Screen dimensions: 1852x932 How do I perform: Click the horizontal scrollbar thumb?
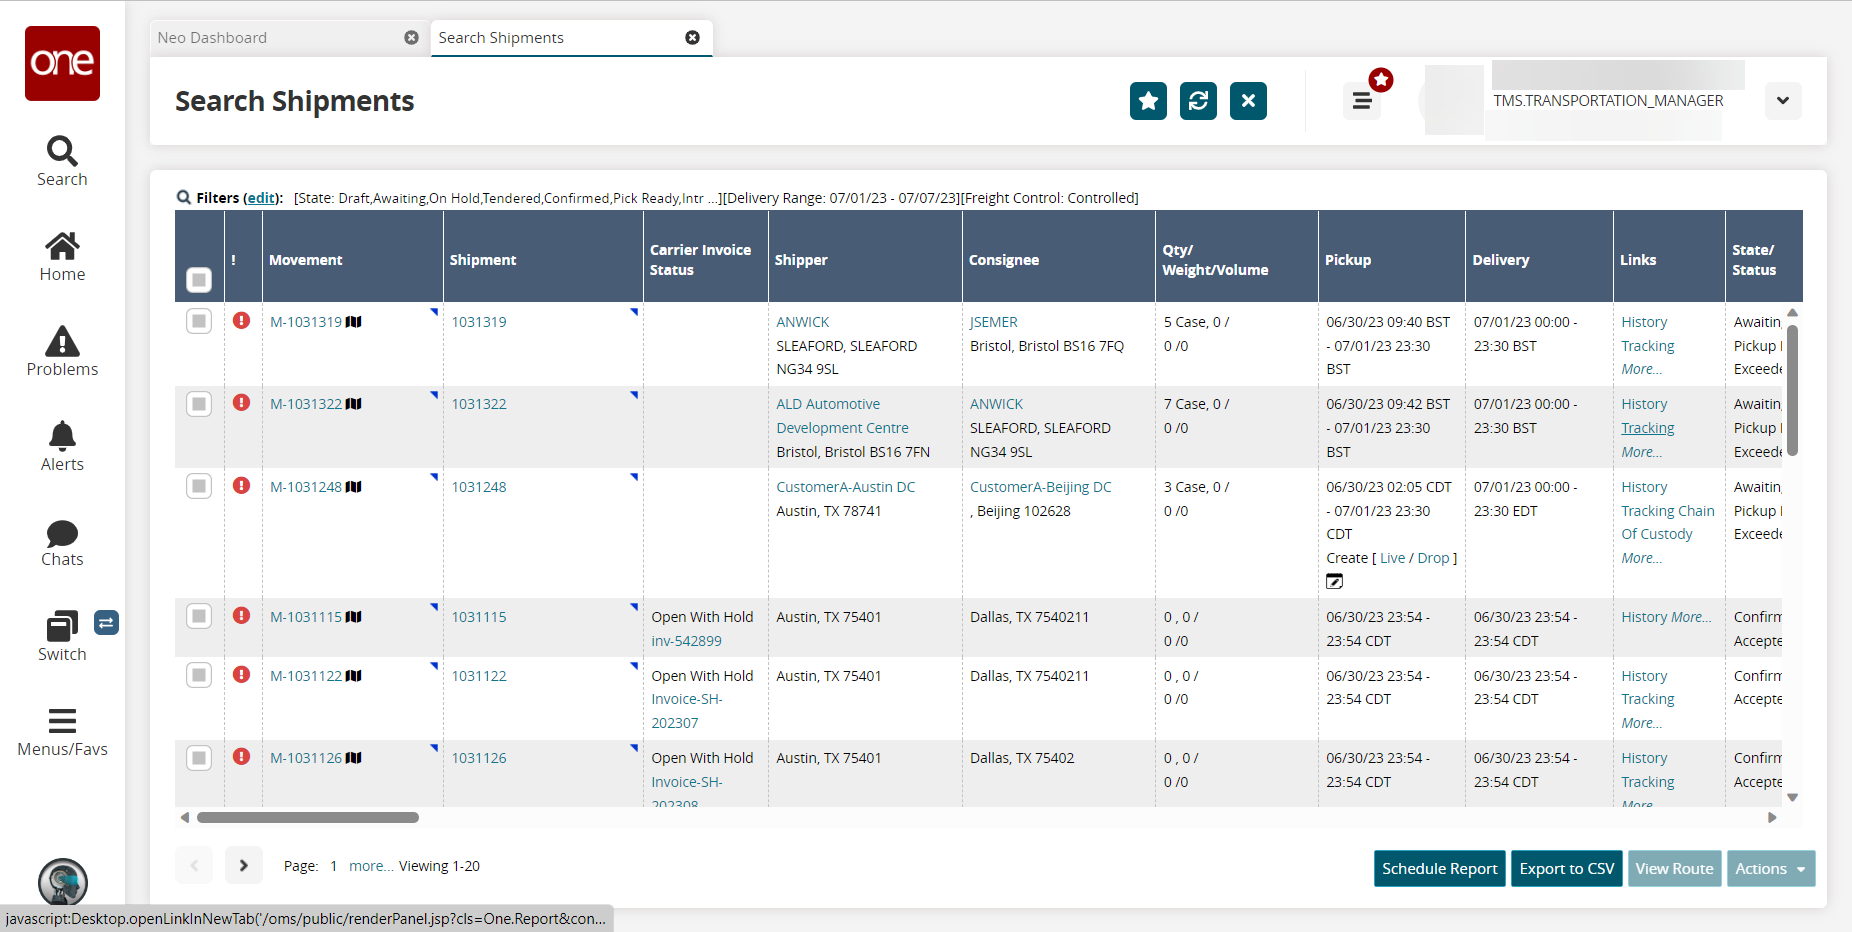pos(308,818)
